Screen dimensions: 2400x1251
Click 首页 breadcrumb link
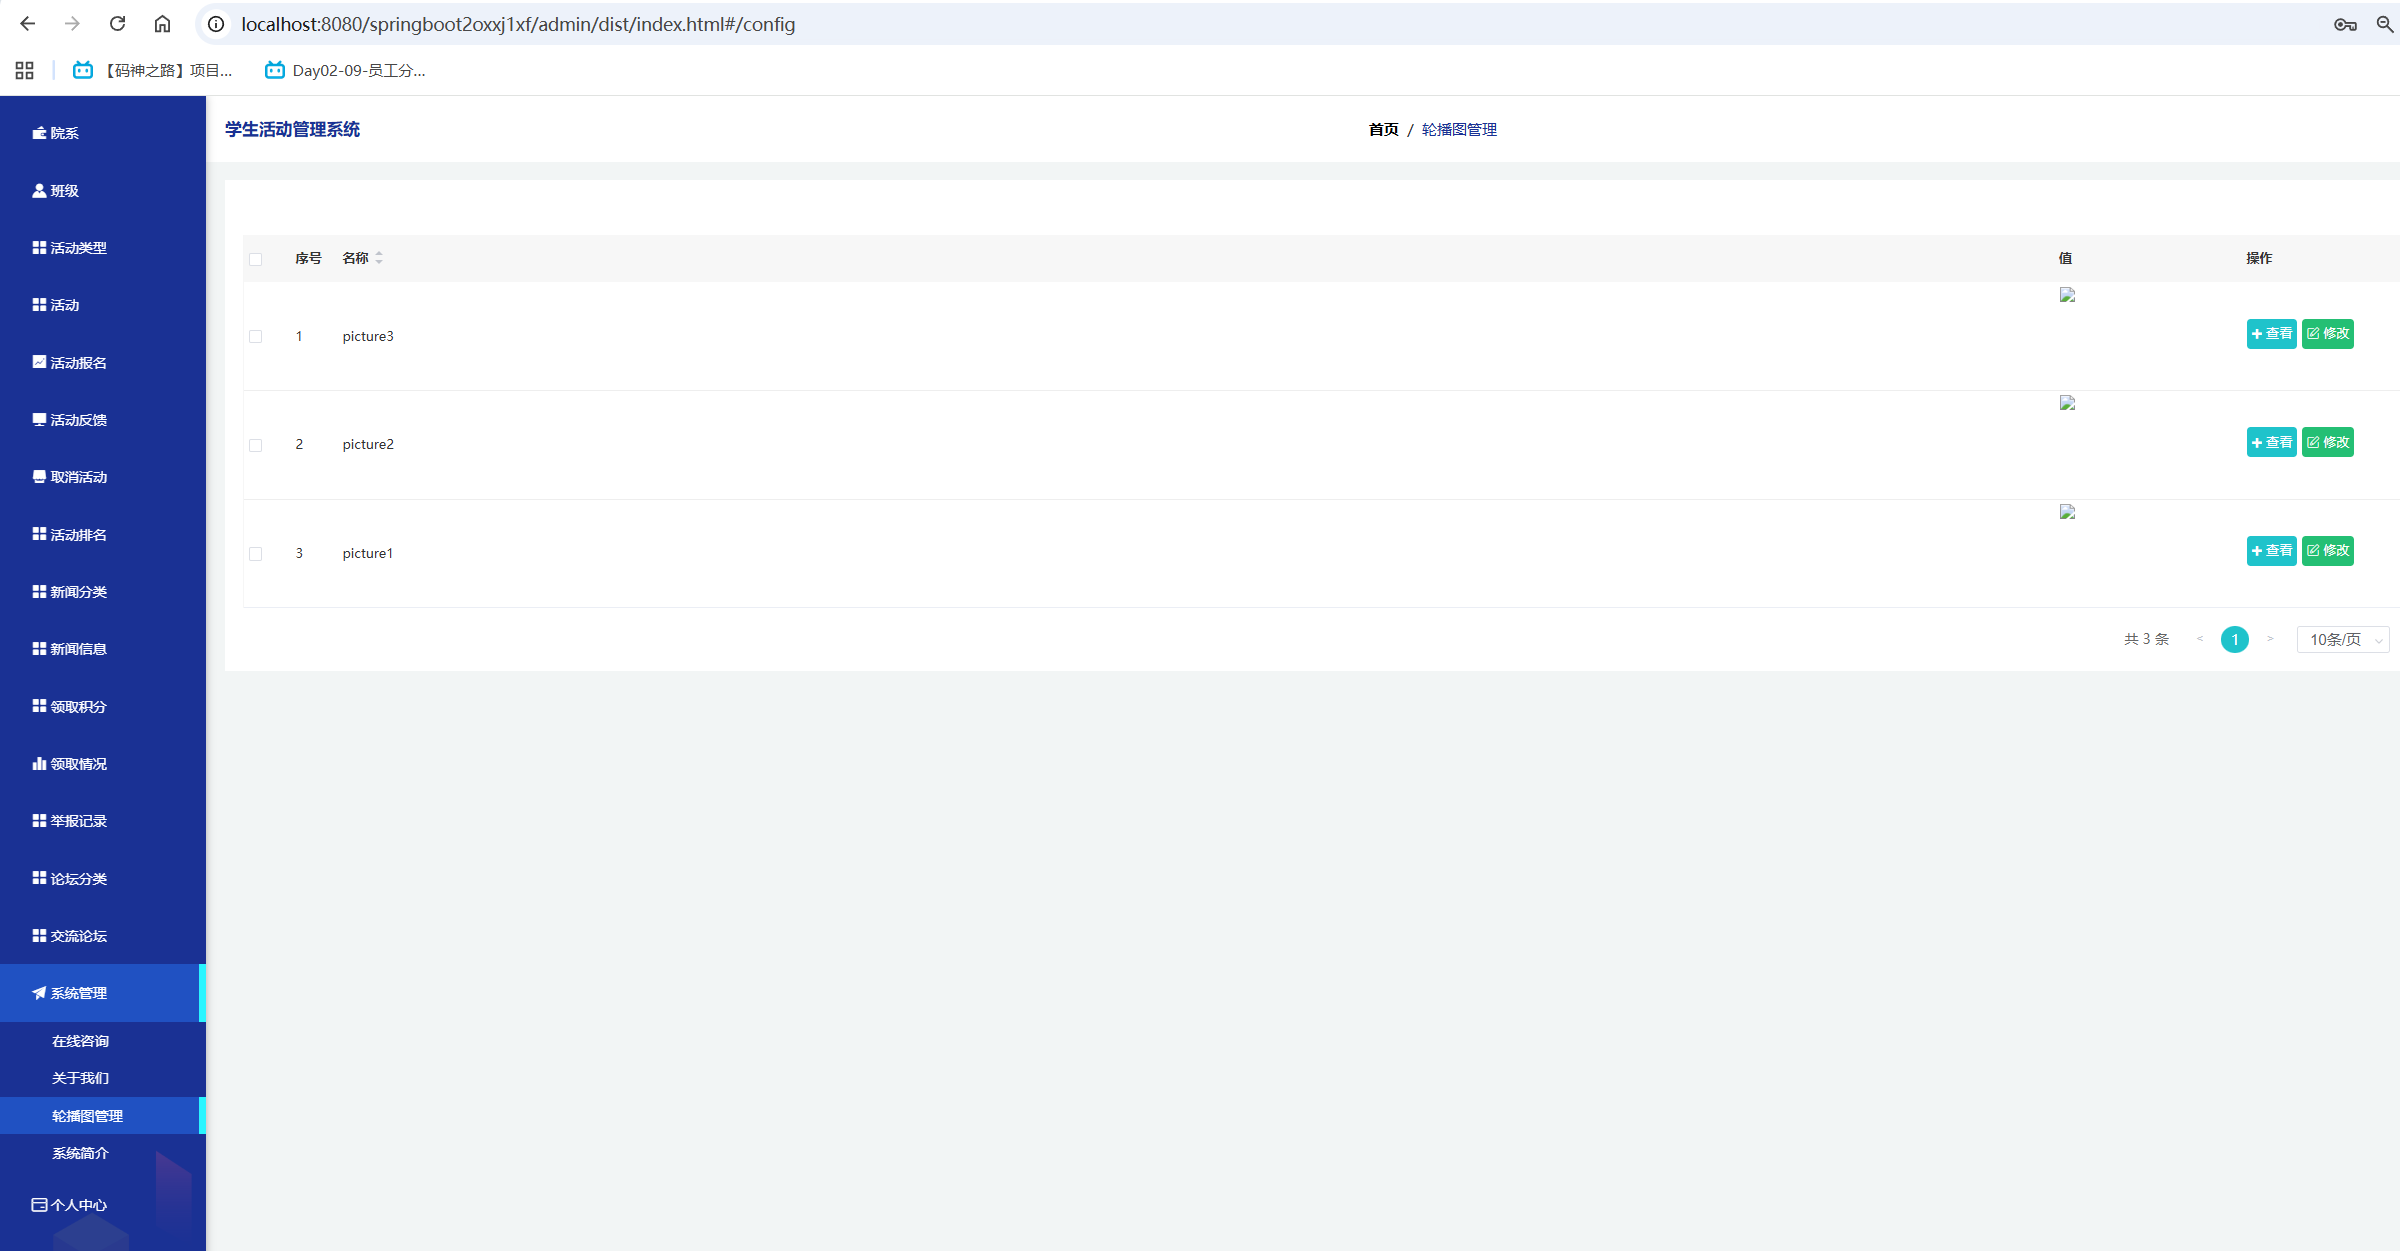[1383, 130]
